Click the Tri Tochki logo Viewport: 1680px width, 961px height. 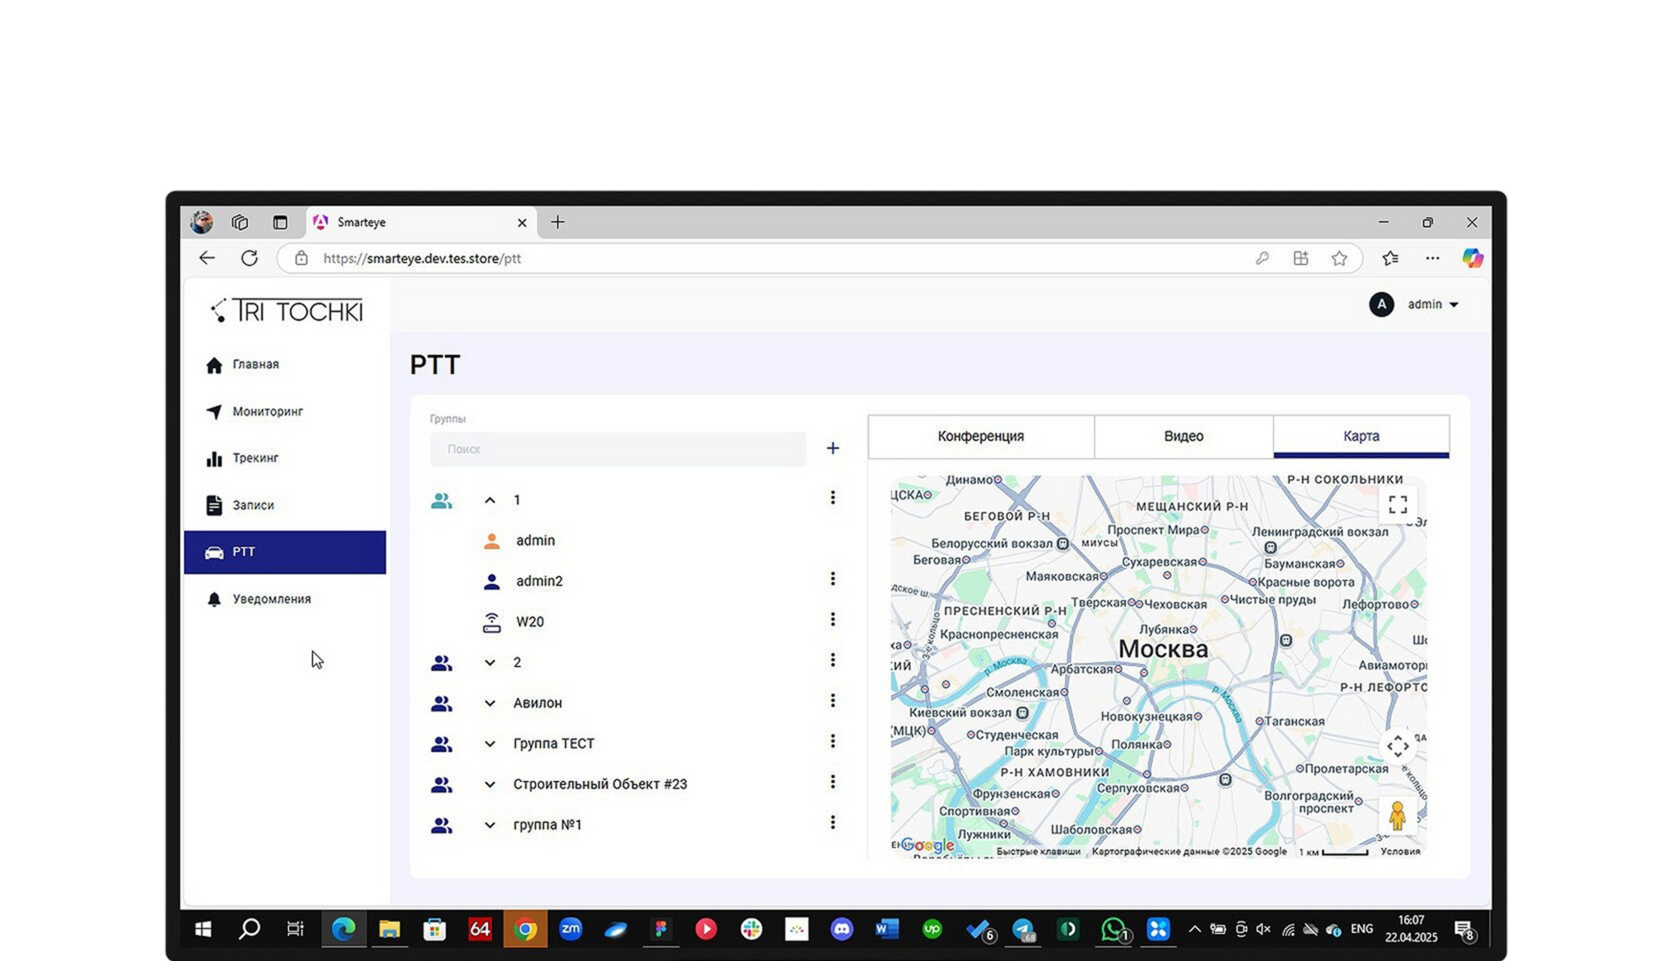point(286,311)
